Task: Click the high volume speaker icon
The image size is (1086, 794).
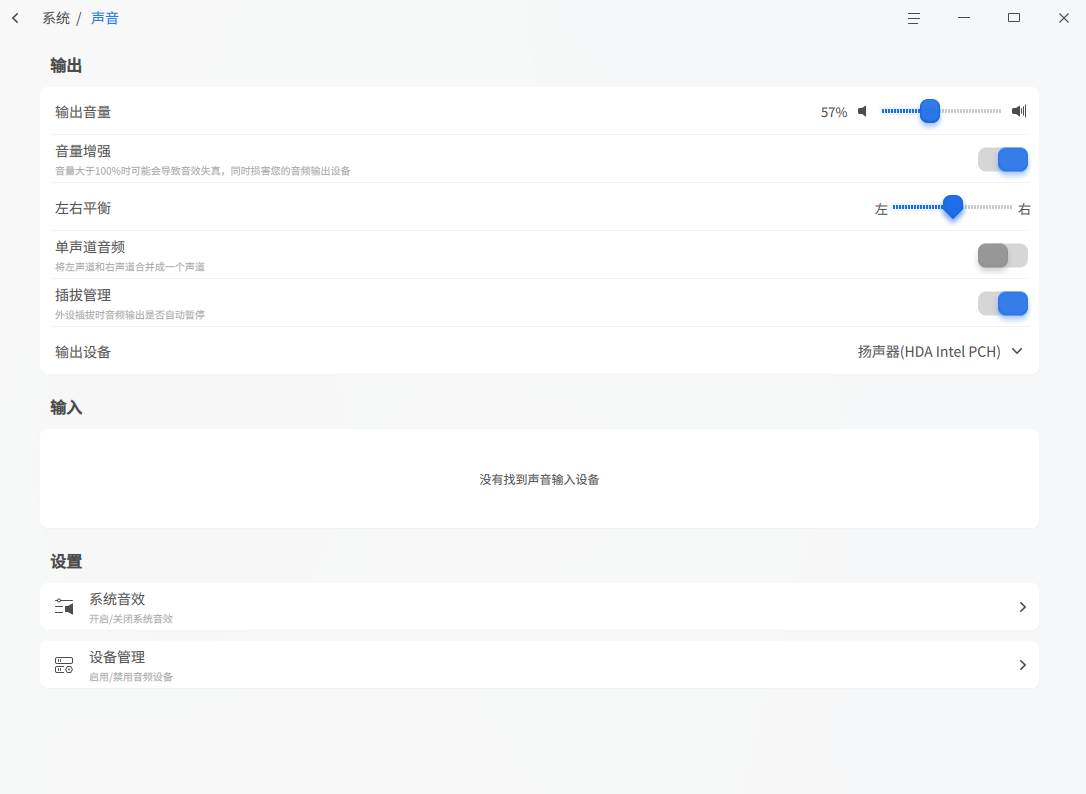Action: tap(1019, 112)
